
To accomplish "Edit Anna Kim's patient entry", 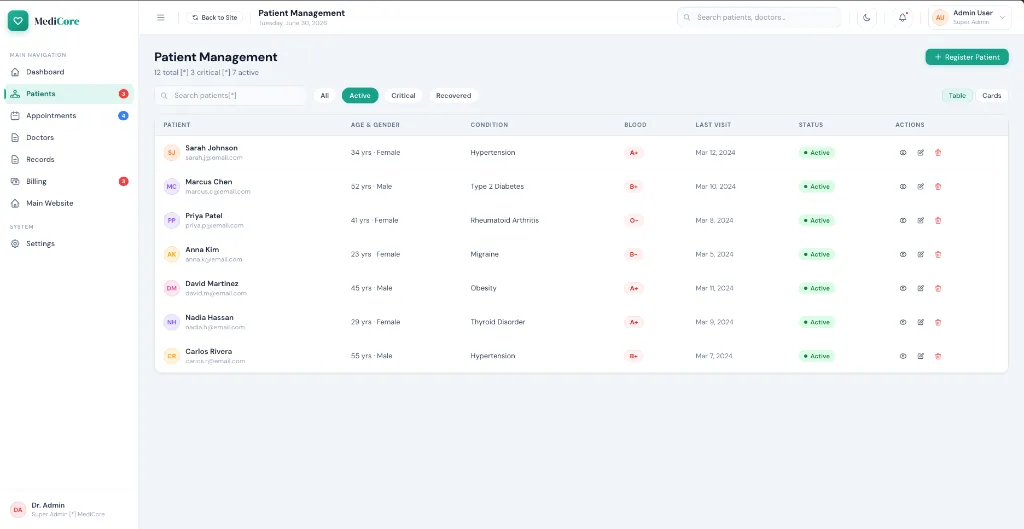I will tap(921, 255).
